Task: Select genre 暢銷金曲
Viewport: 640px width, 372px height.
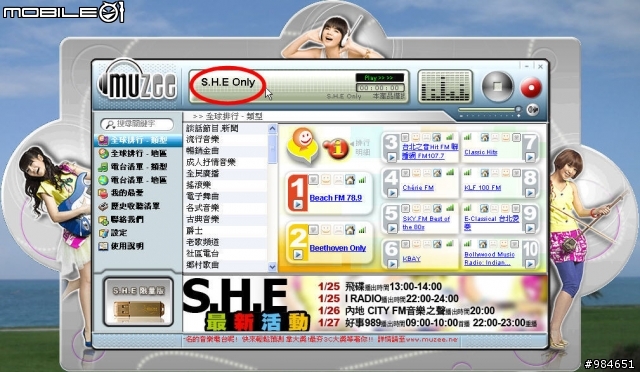Action: click(226, 151)
